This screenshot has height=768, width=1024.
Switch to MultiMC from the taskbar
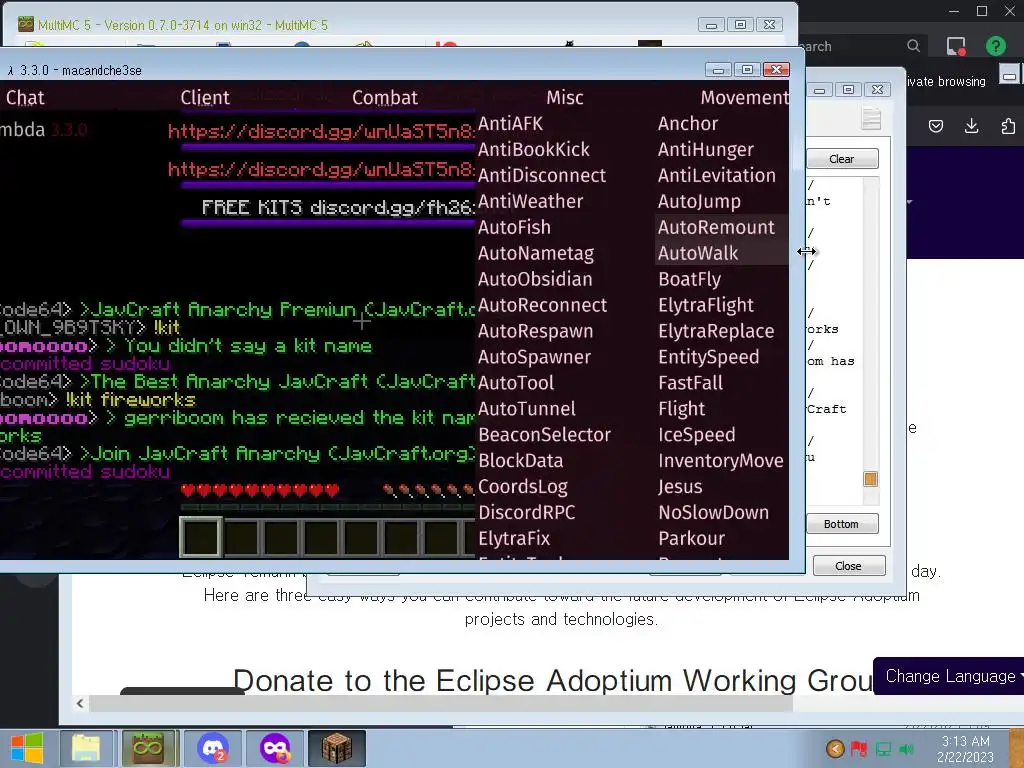pyautogui.click(x=148, y=748)
